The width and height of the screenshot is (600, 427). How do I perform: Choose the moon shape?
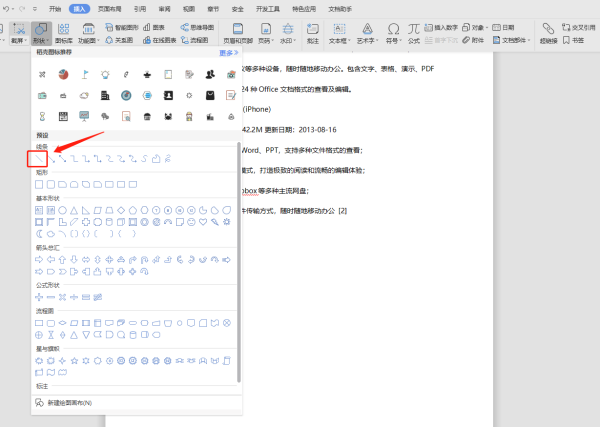39,234
